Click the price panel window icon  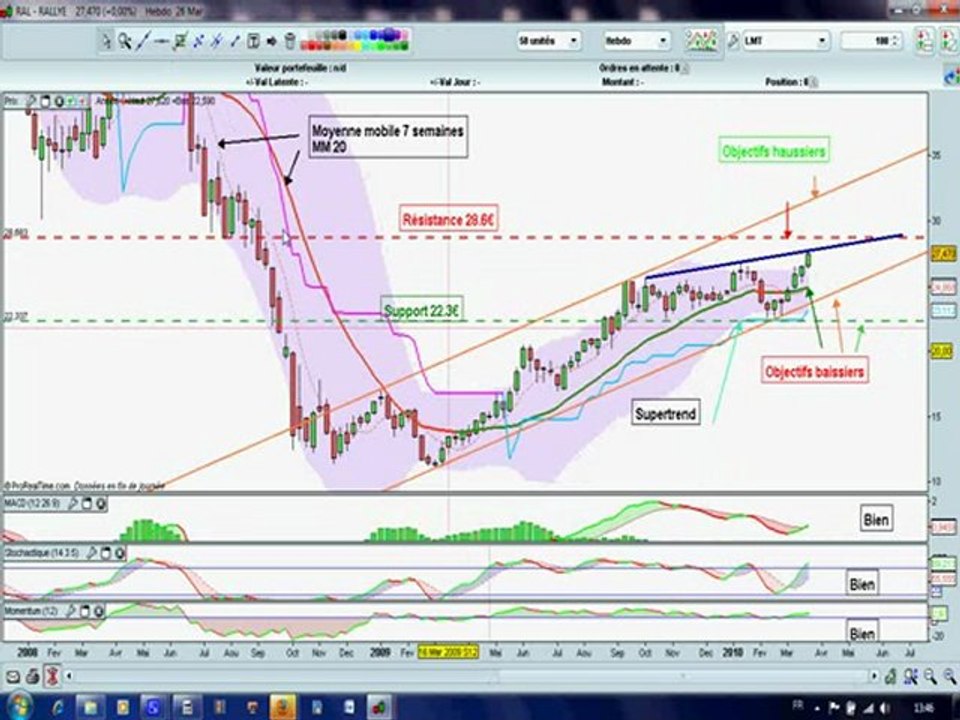point(45,101)
